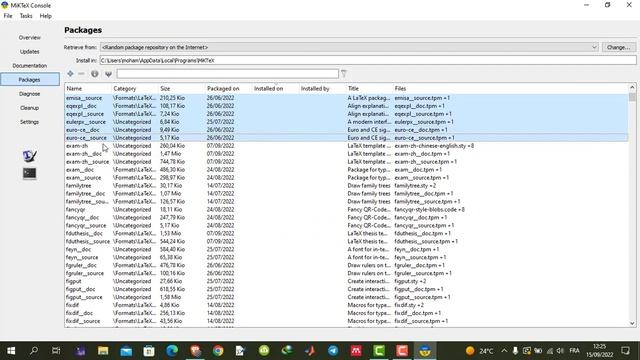The width and height of the screenshot is (640, 360).
Task: Go to the Updates page
Action: coord(30,52)
